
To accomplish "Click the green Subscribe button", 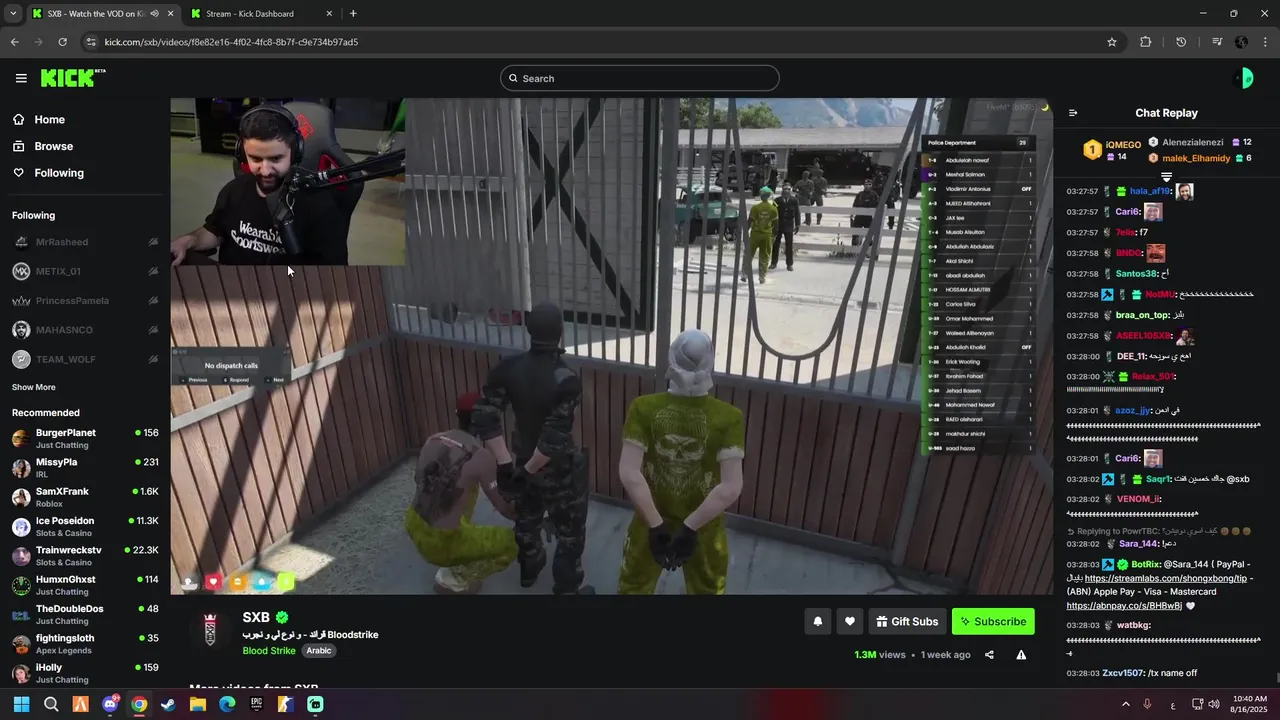I will (x=993, y=621).
